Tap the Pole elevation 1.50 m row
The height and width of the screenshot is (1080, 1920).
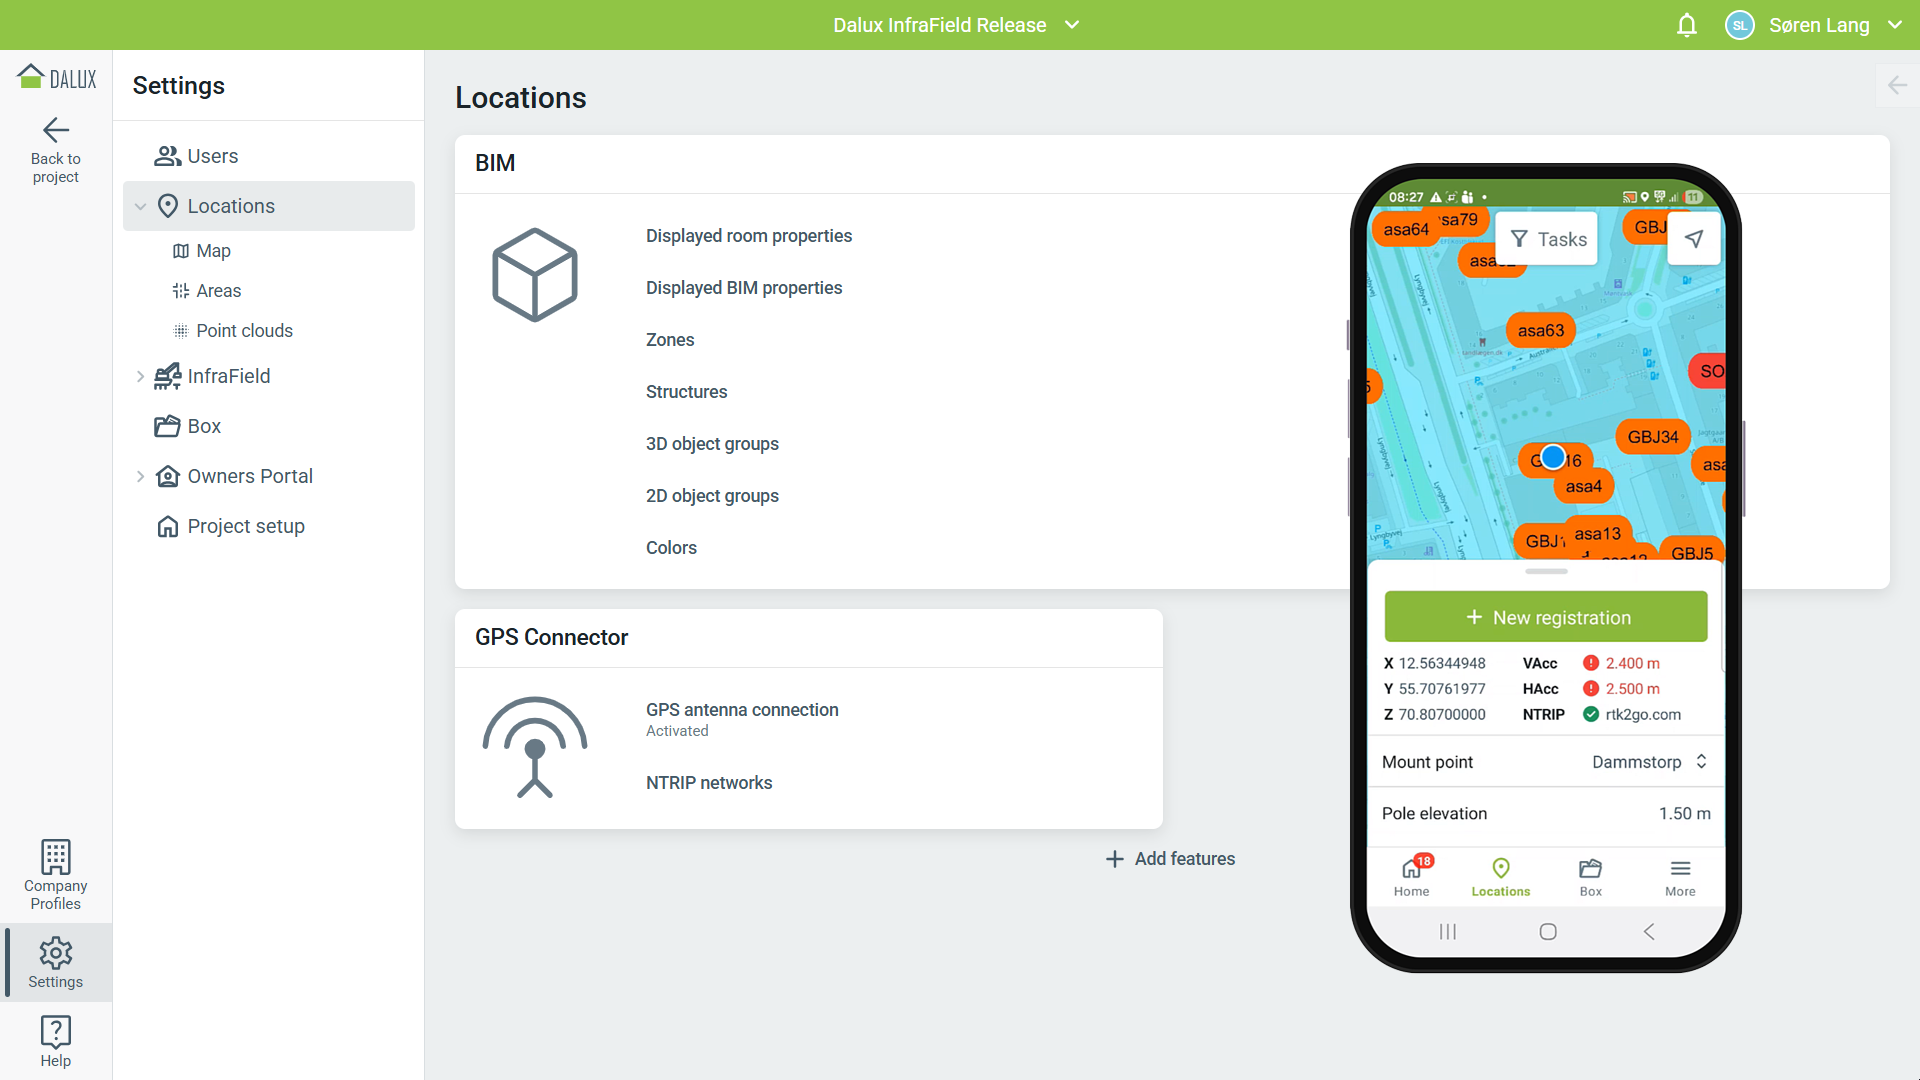pos(1546,814)
